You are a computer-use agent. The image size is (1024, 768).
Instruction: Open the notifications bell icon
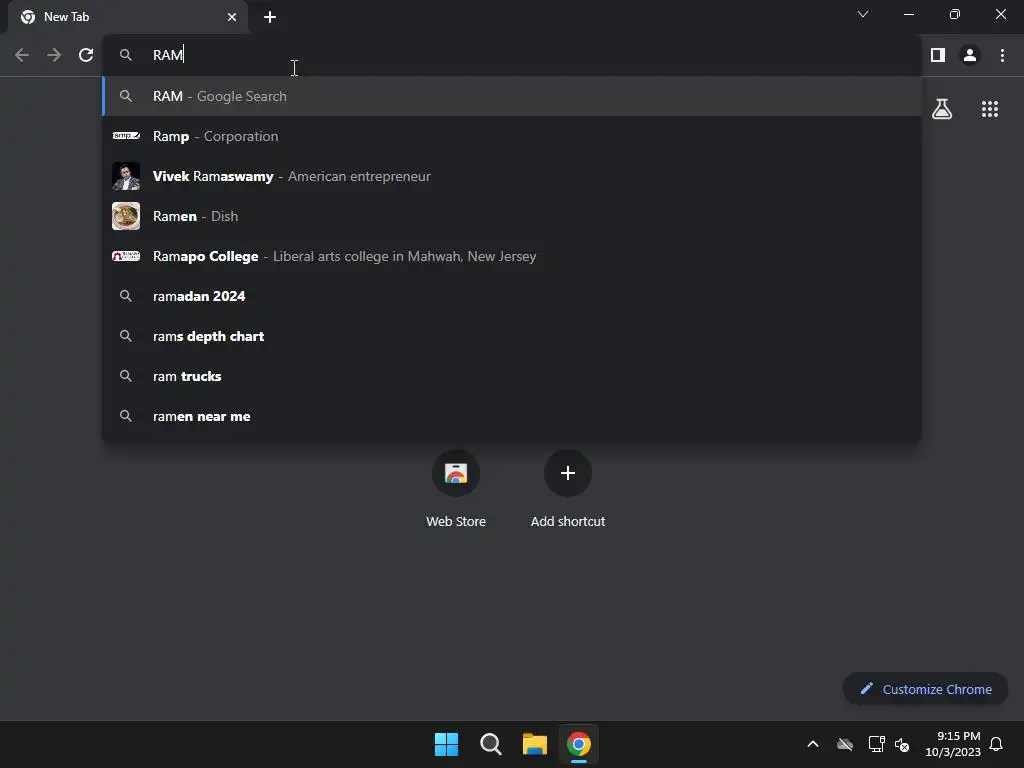997,744
